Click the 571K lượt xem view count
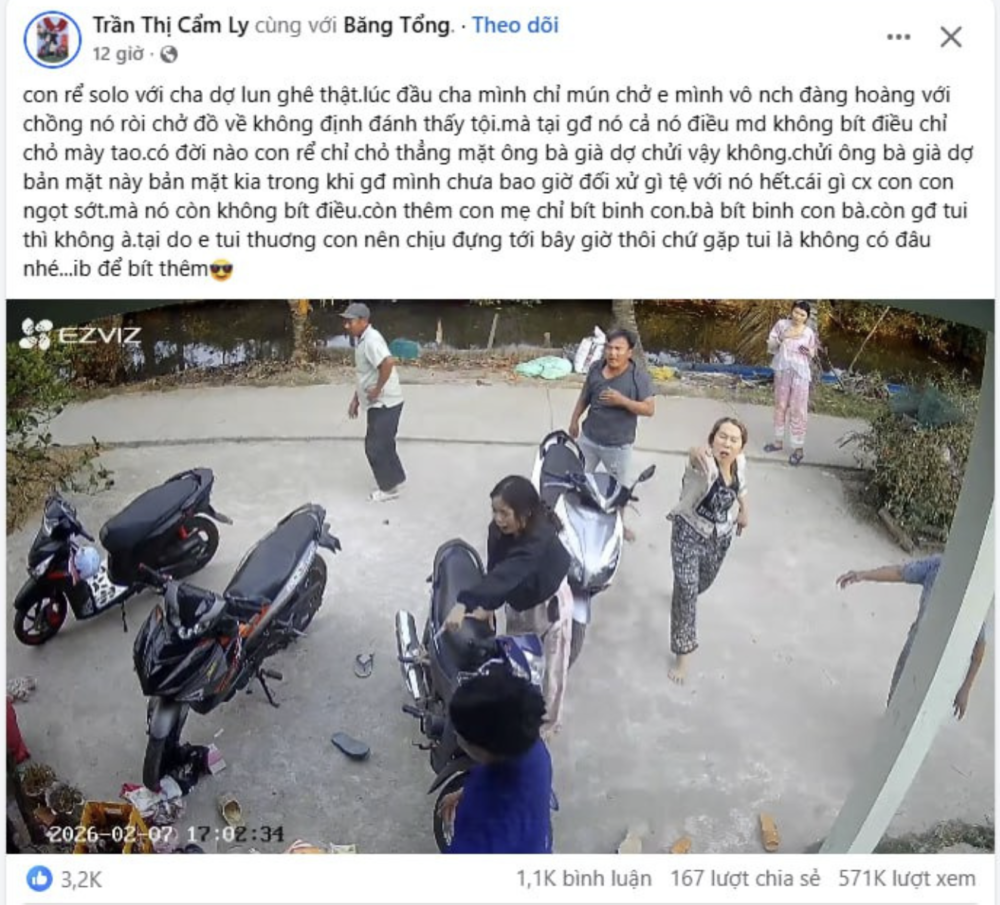 (907, 879)
